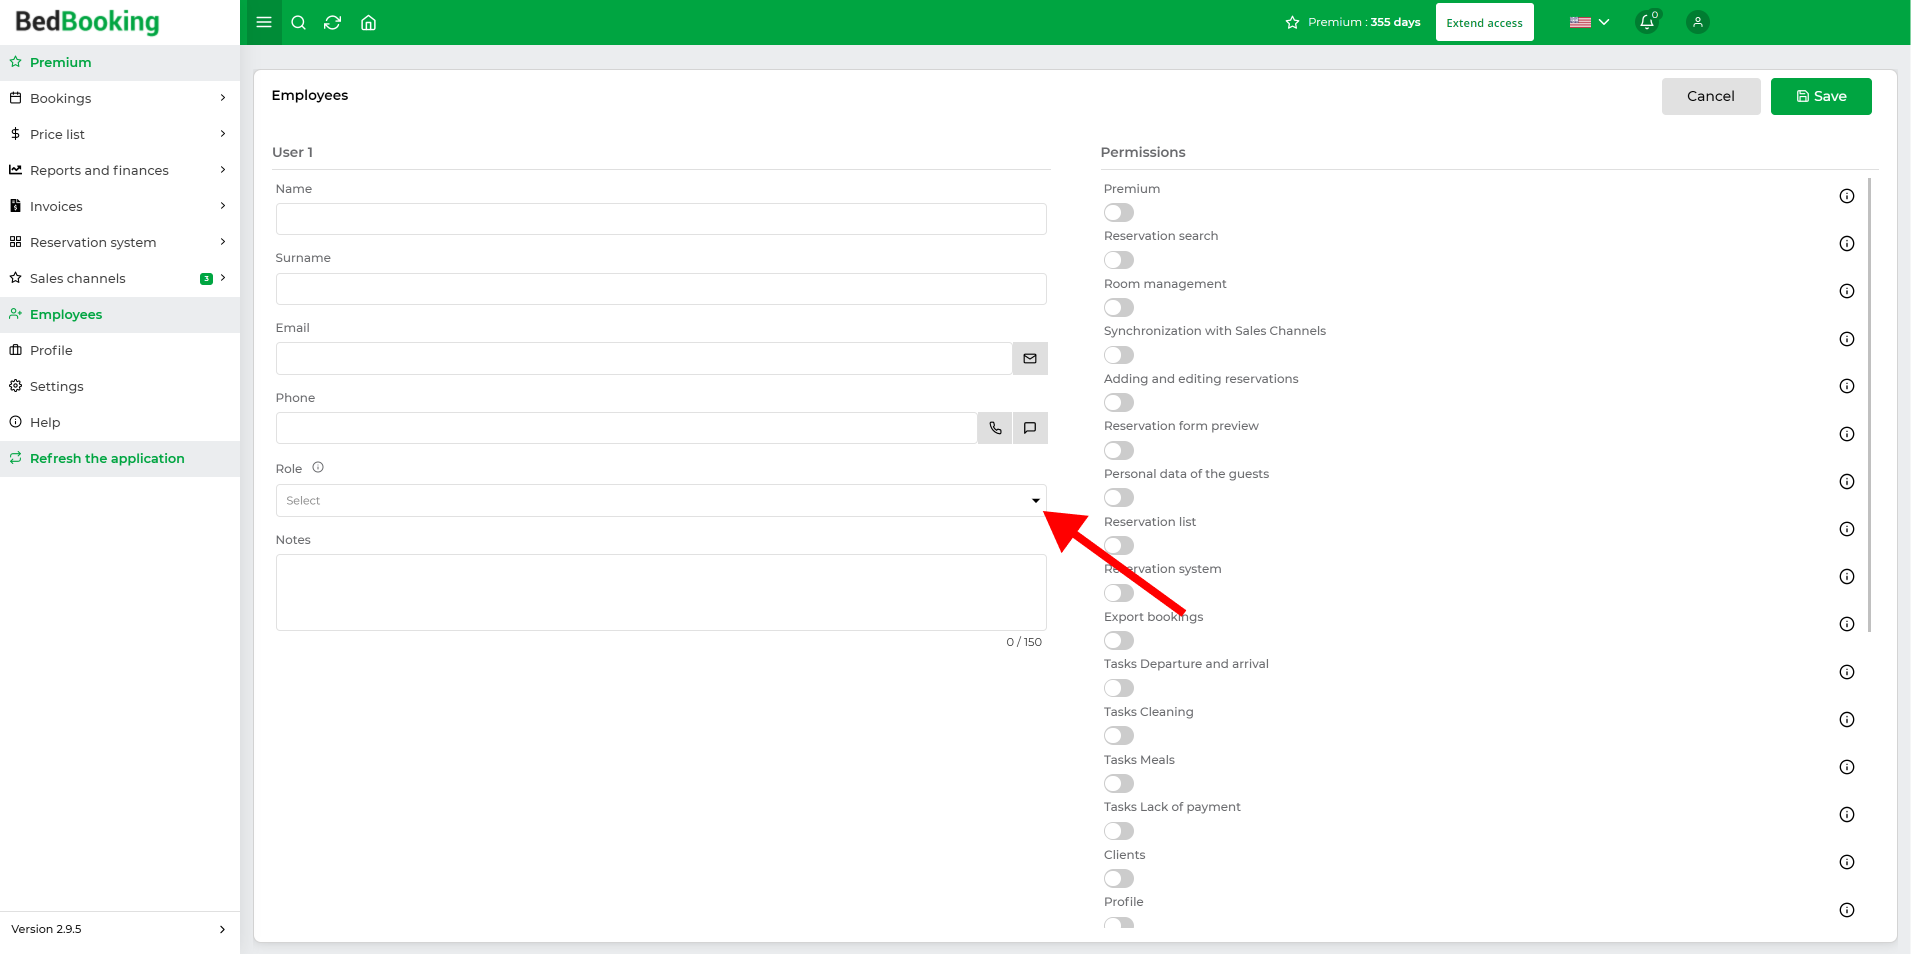
Task: Enable the Tasks Cleaning toggle
Action: point(1119,735)
